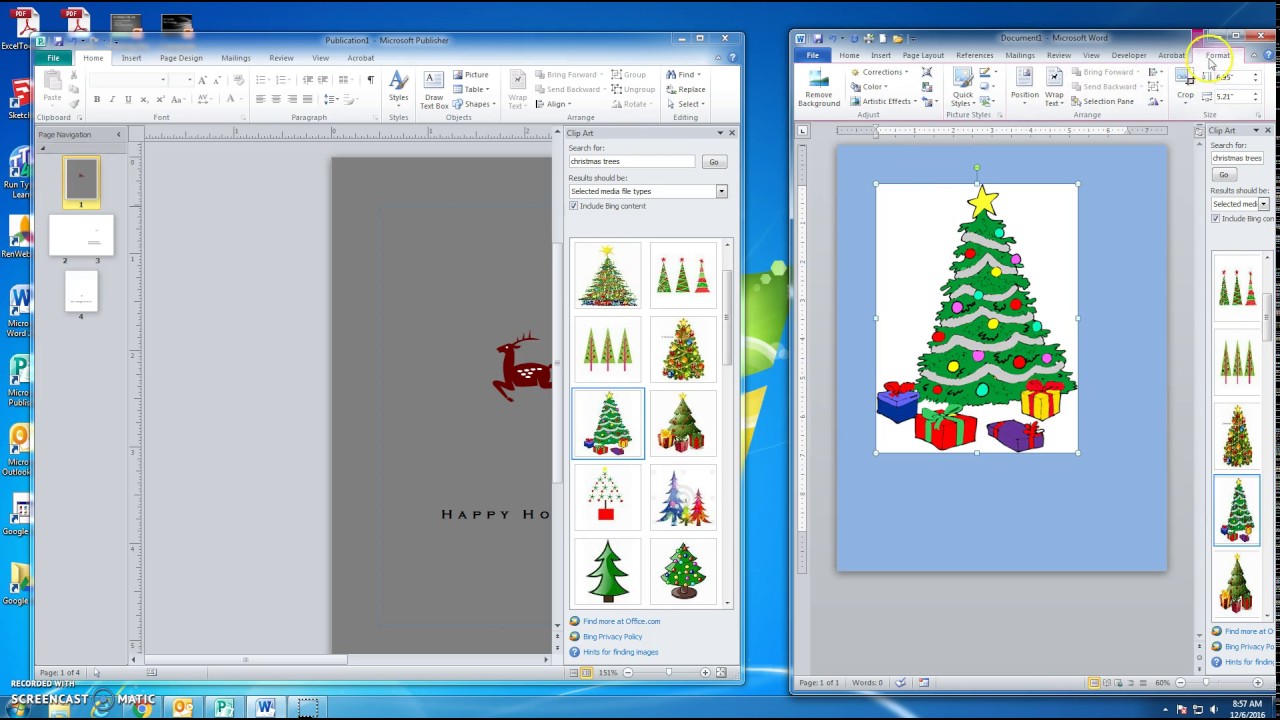Open Color dropdown in Word ribbon
Image resolution: width=1280 pixels, height=720 pixels.
point(869,86)
